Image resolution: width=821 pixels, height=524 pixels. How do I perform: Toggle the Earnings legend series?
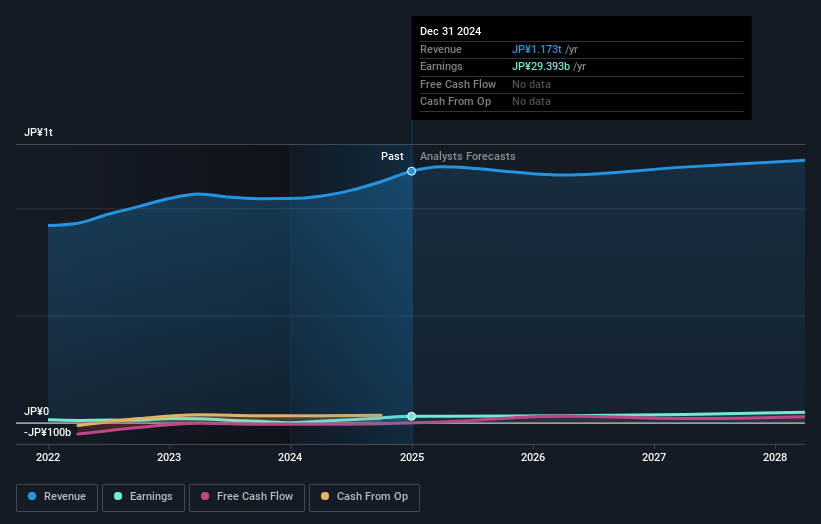click(143, 497)
